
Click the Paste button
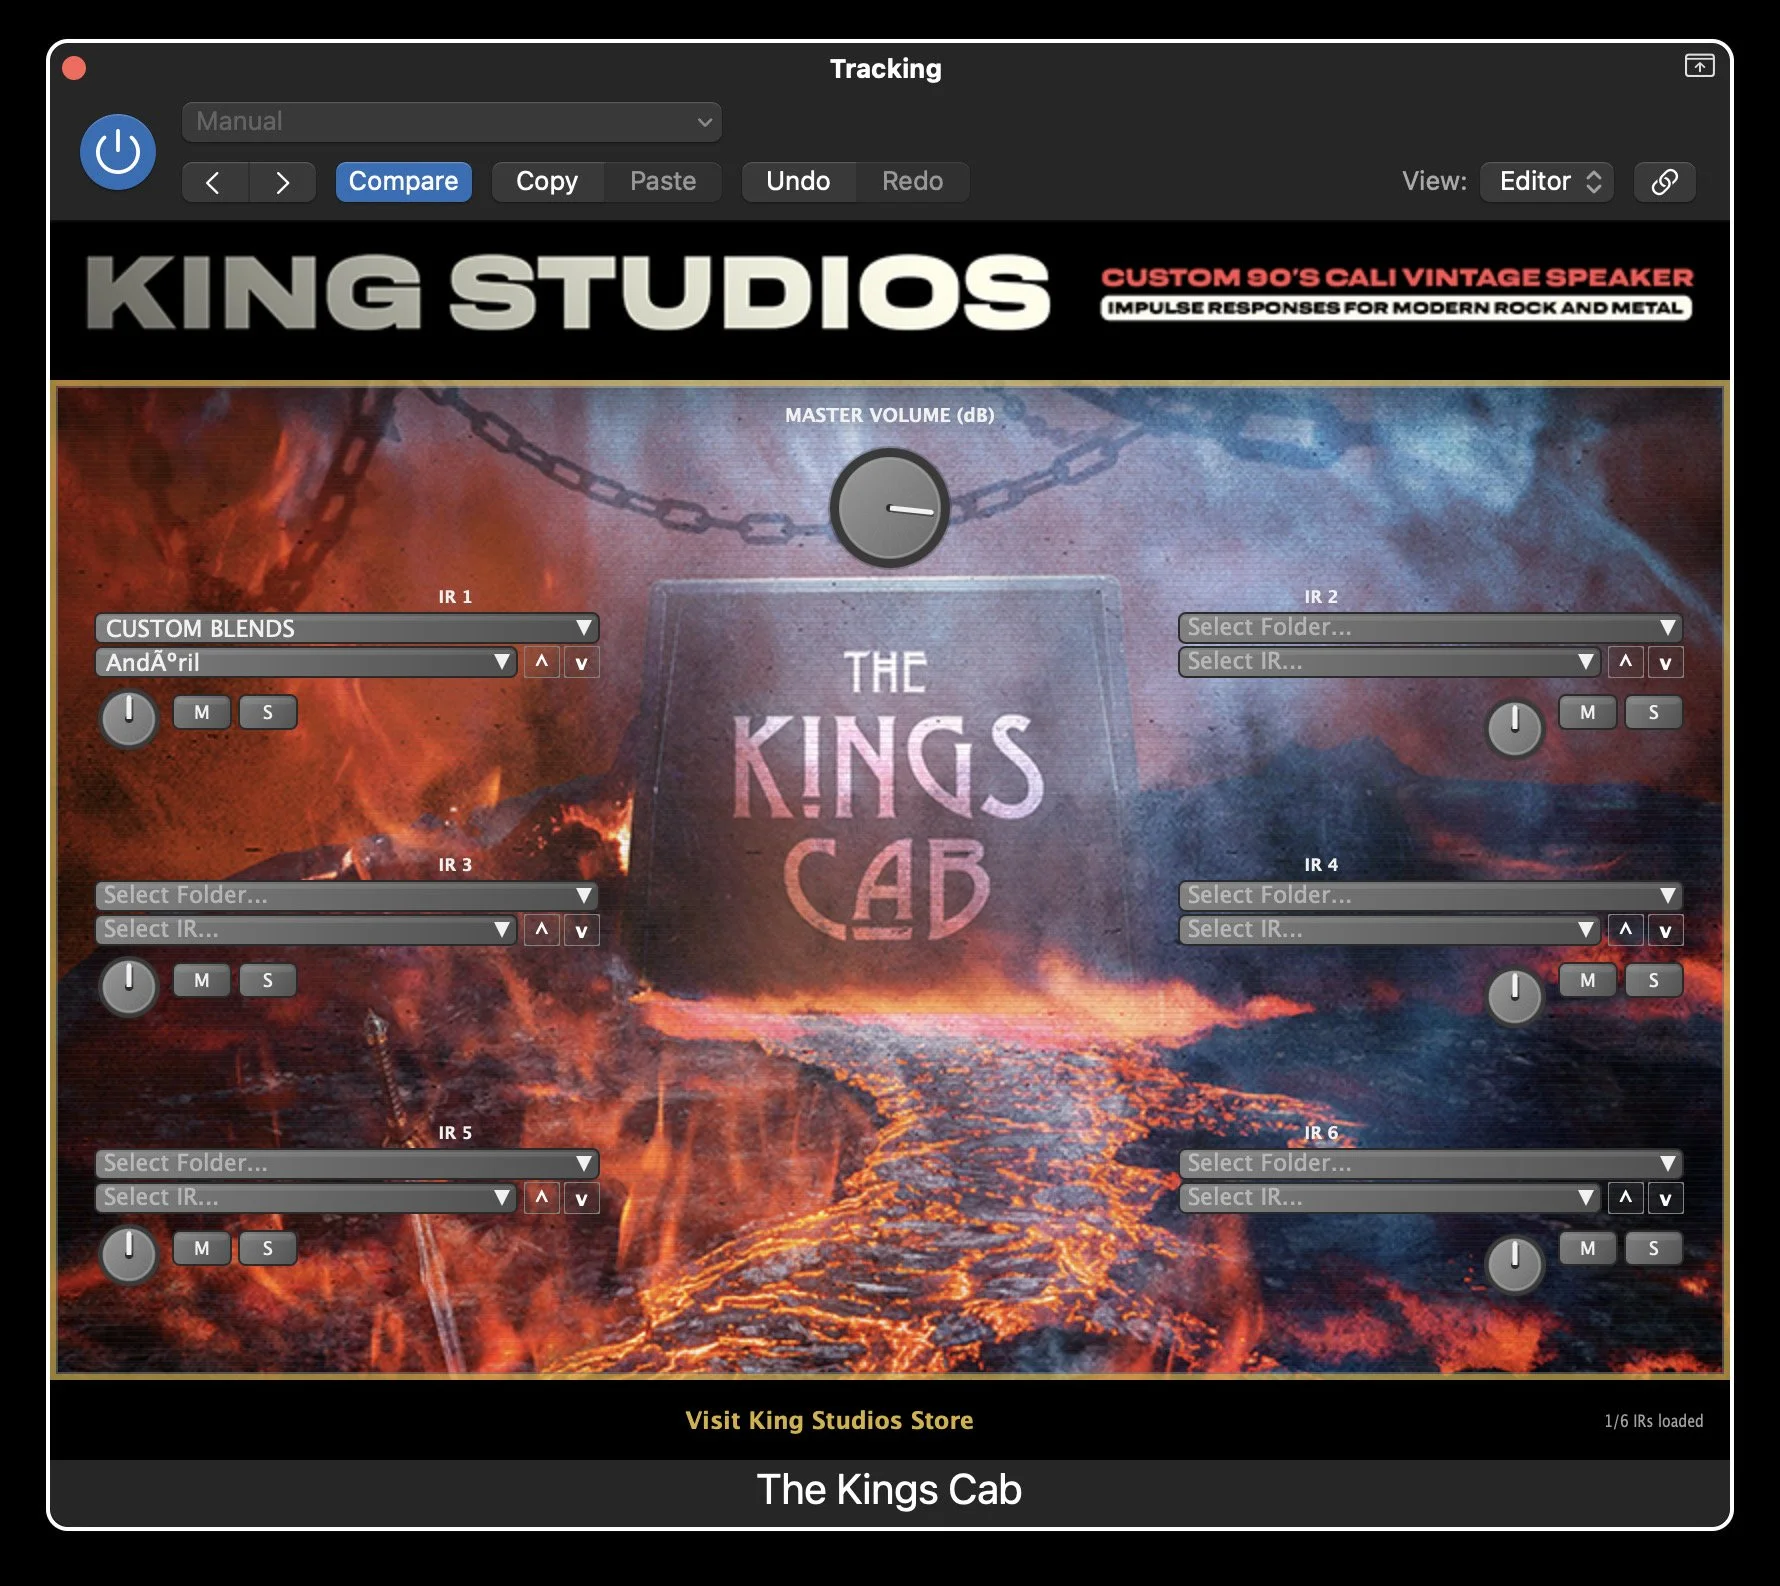pos(663,182)
